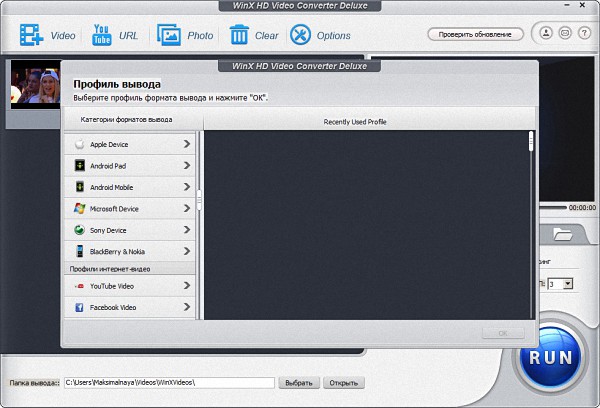Expand the Apple Device category arrow

(187, 144)
